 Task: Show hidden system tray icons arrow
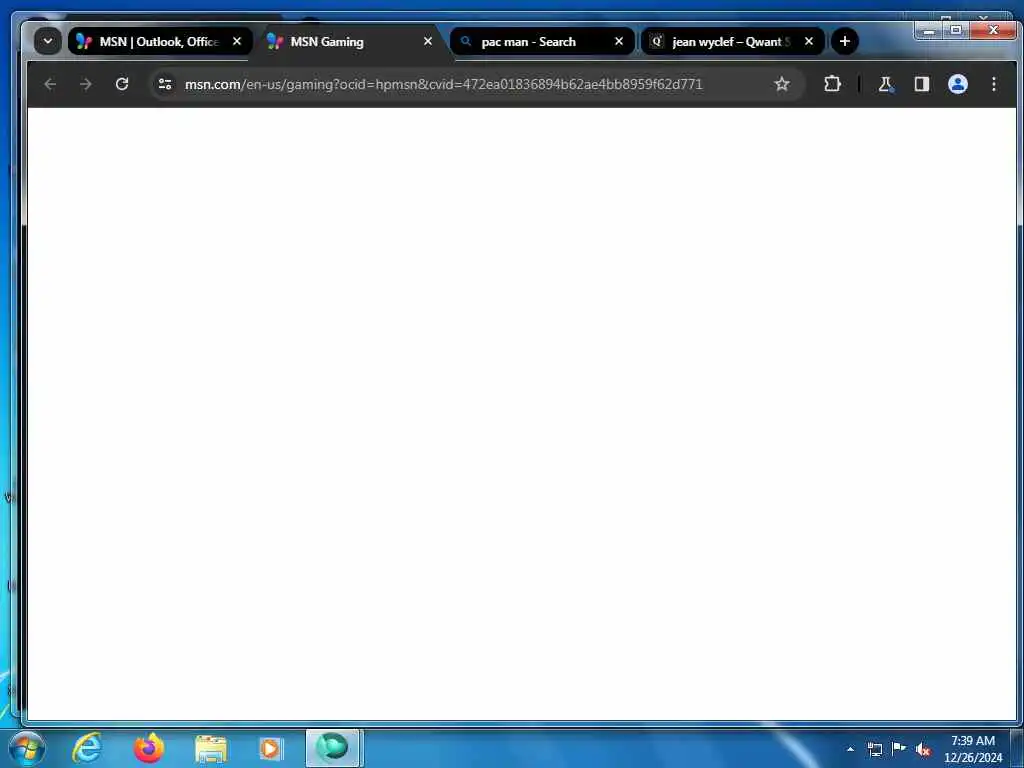pyautogui.click(x=850, y=749)
